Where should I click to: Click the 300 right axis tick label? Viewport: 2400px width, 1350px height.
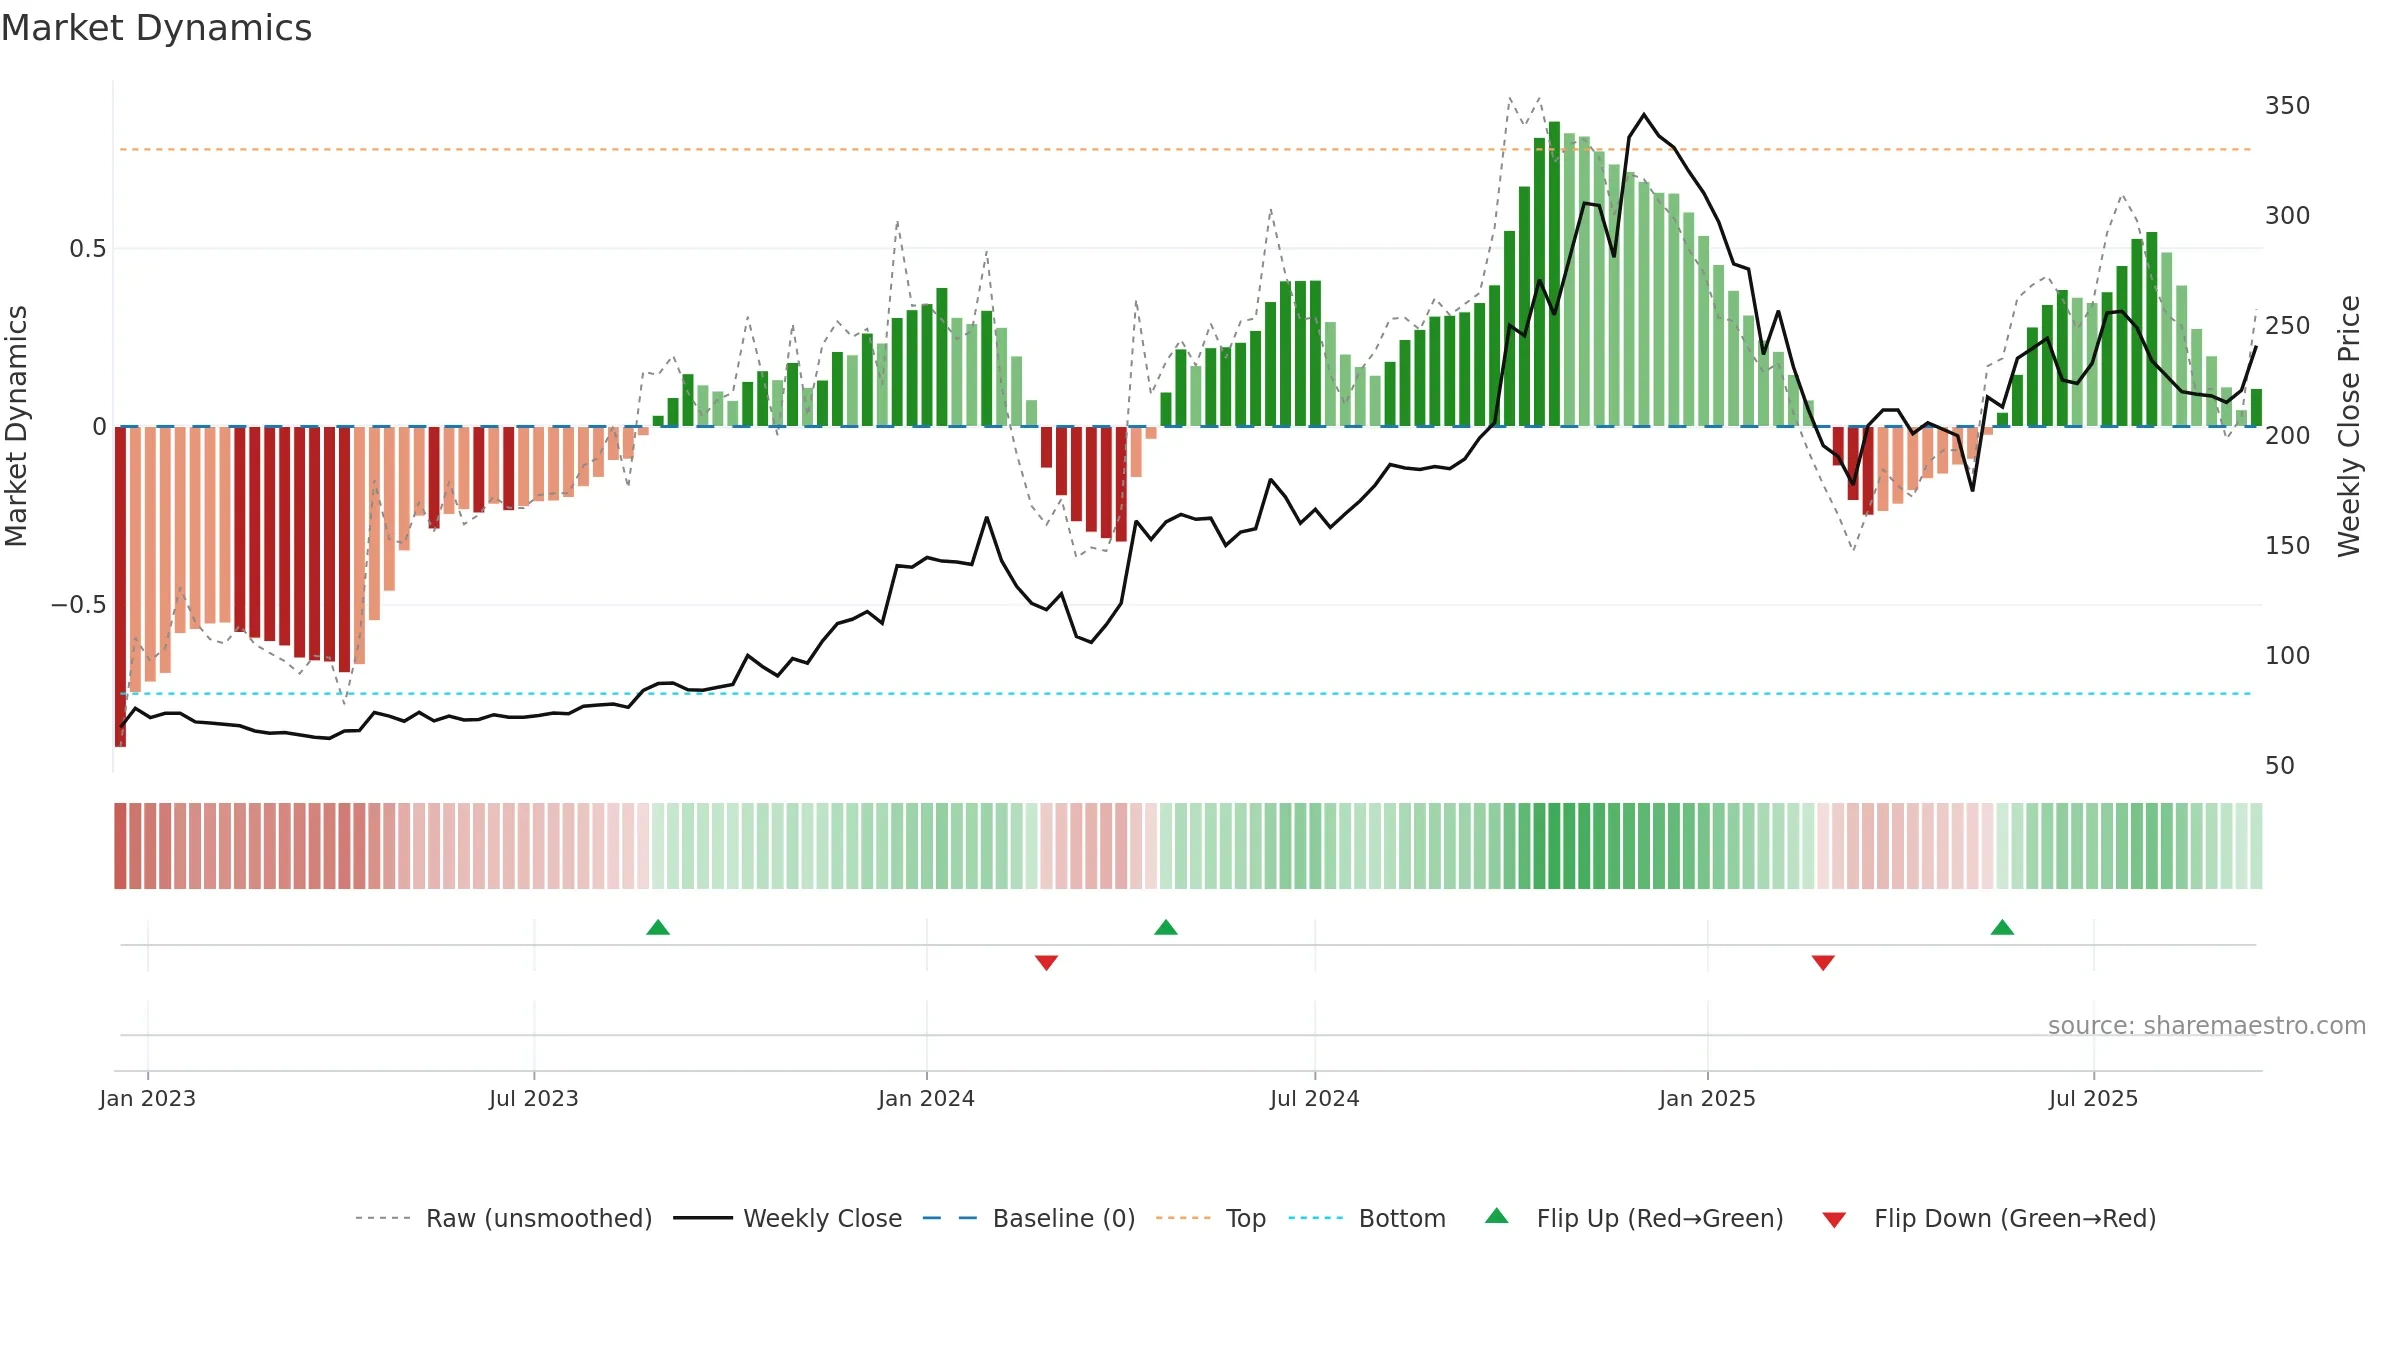coord(2288,216)
